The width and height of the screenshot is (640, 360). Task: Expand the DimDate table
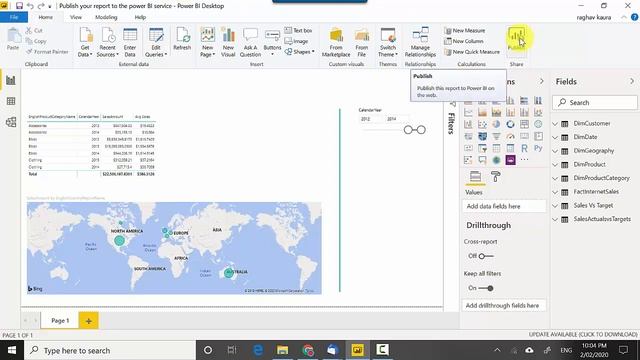(x=555, y=137)
